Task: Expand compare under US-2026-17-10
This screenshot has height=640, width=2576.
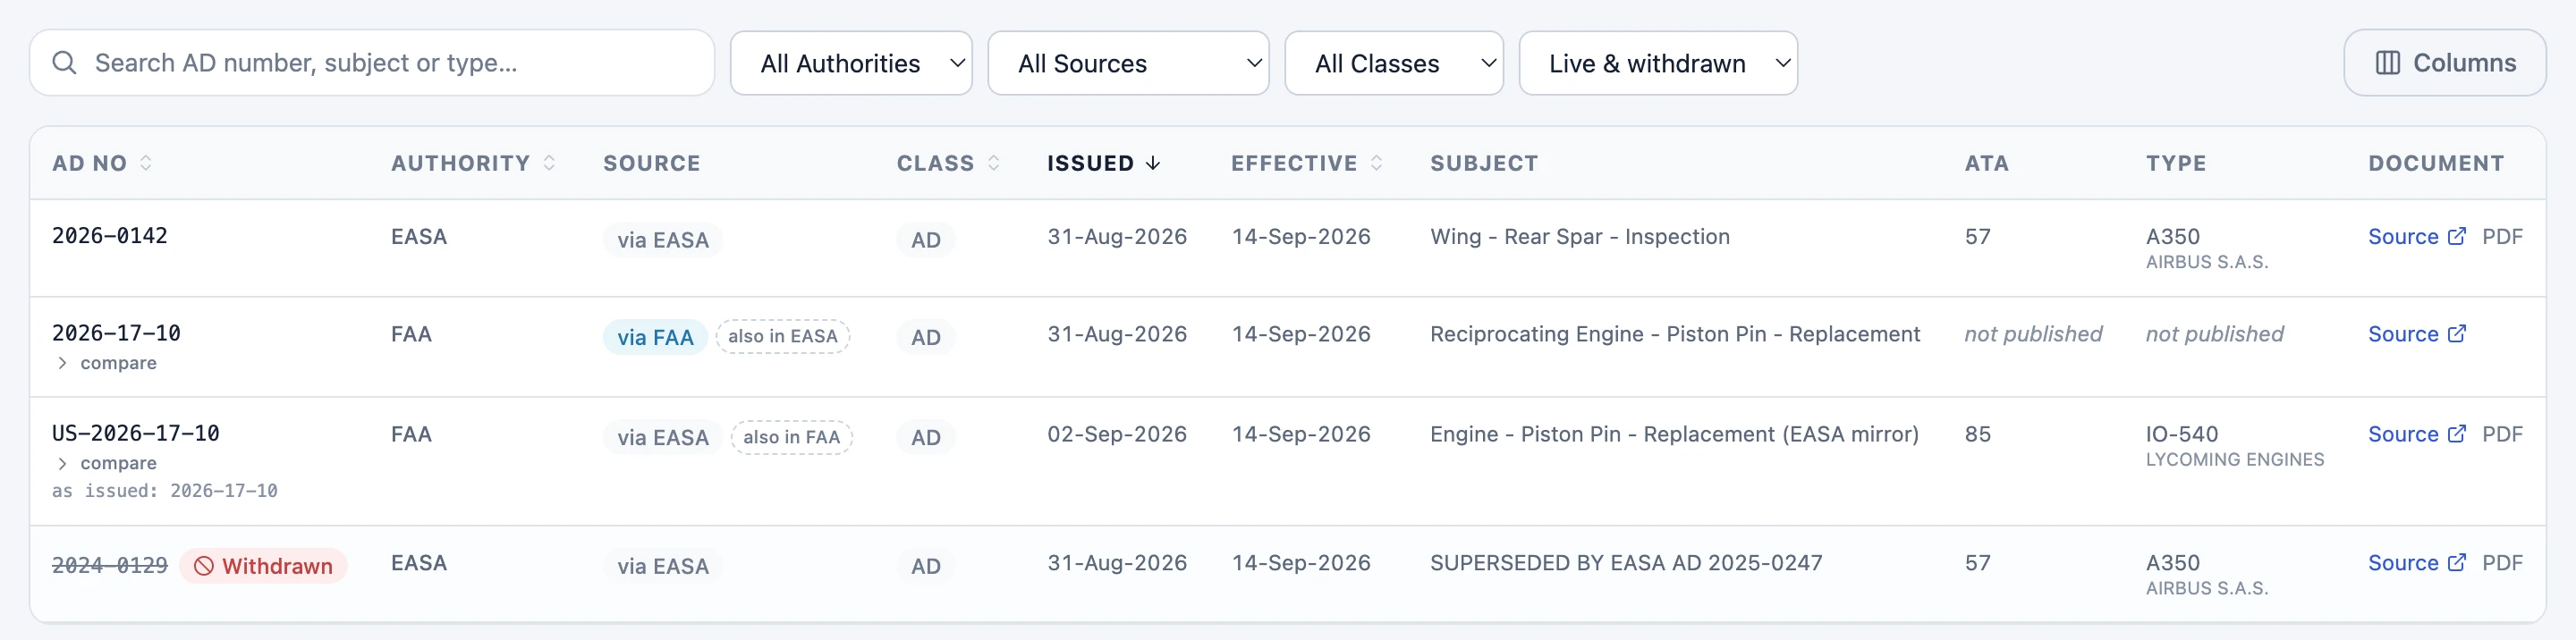Action: (x=106, y=463)
